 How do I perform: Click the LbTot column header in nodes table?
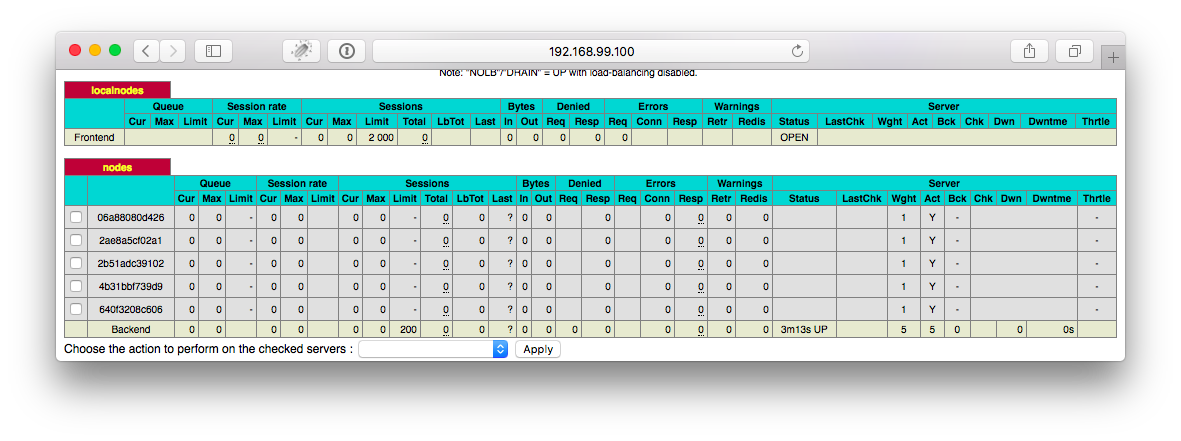pos(471,199)
